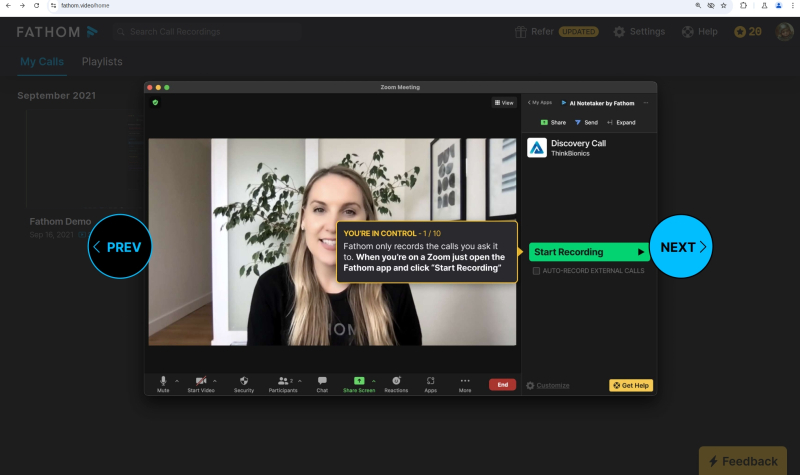Open the Zoom Participants panel

283,384
